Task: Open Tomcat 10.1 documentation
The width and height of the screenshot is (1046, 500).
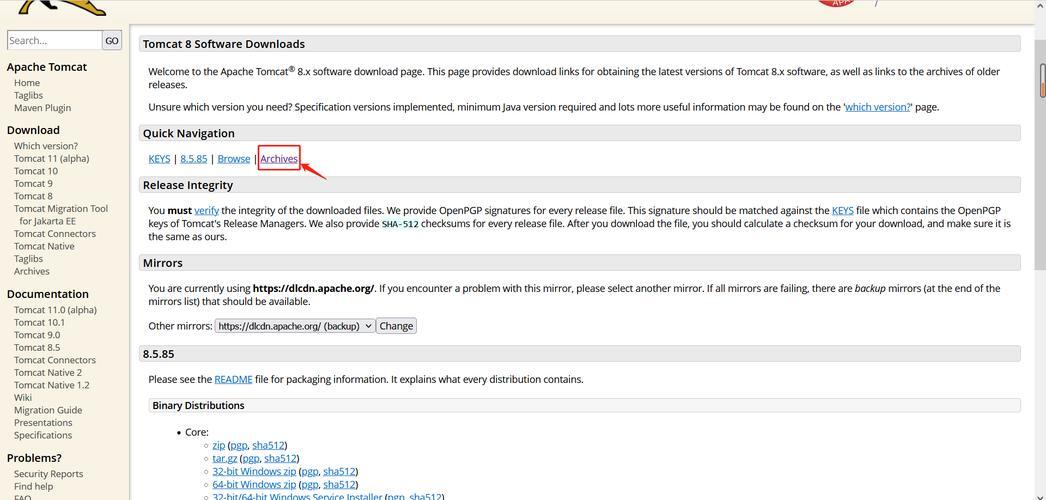Action: (x=39, y=323)
